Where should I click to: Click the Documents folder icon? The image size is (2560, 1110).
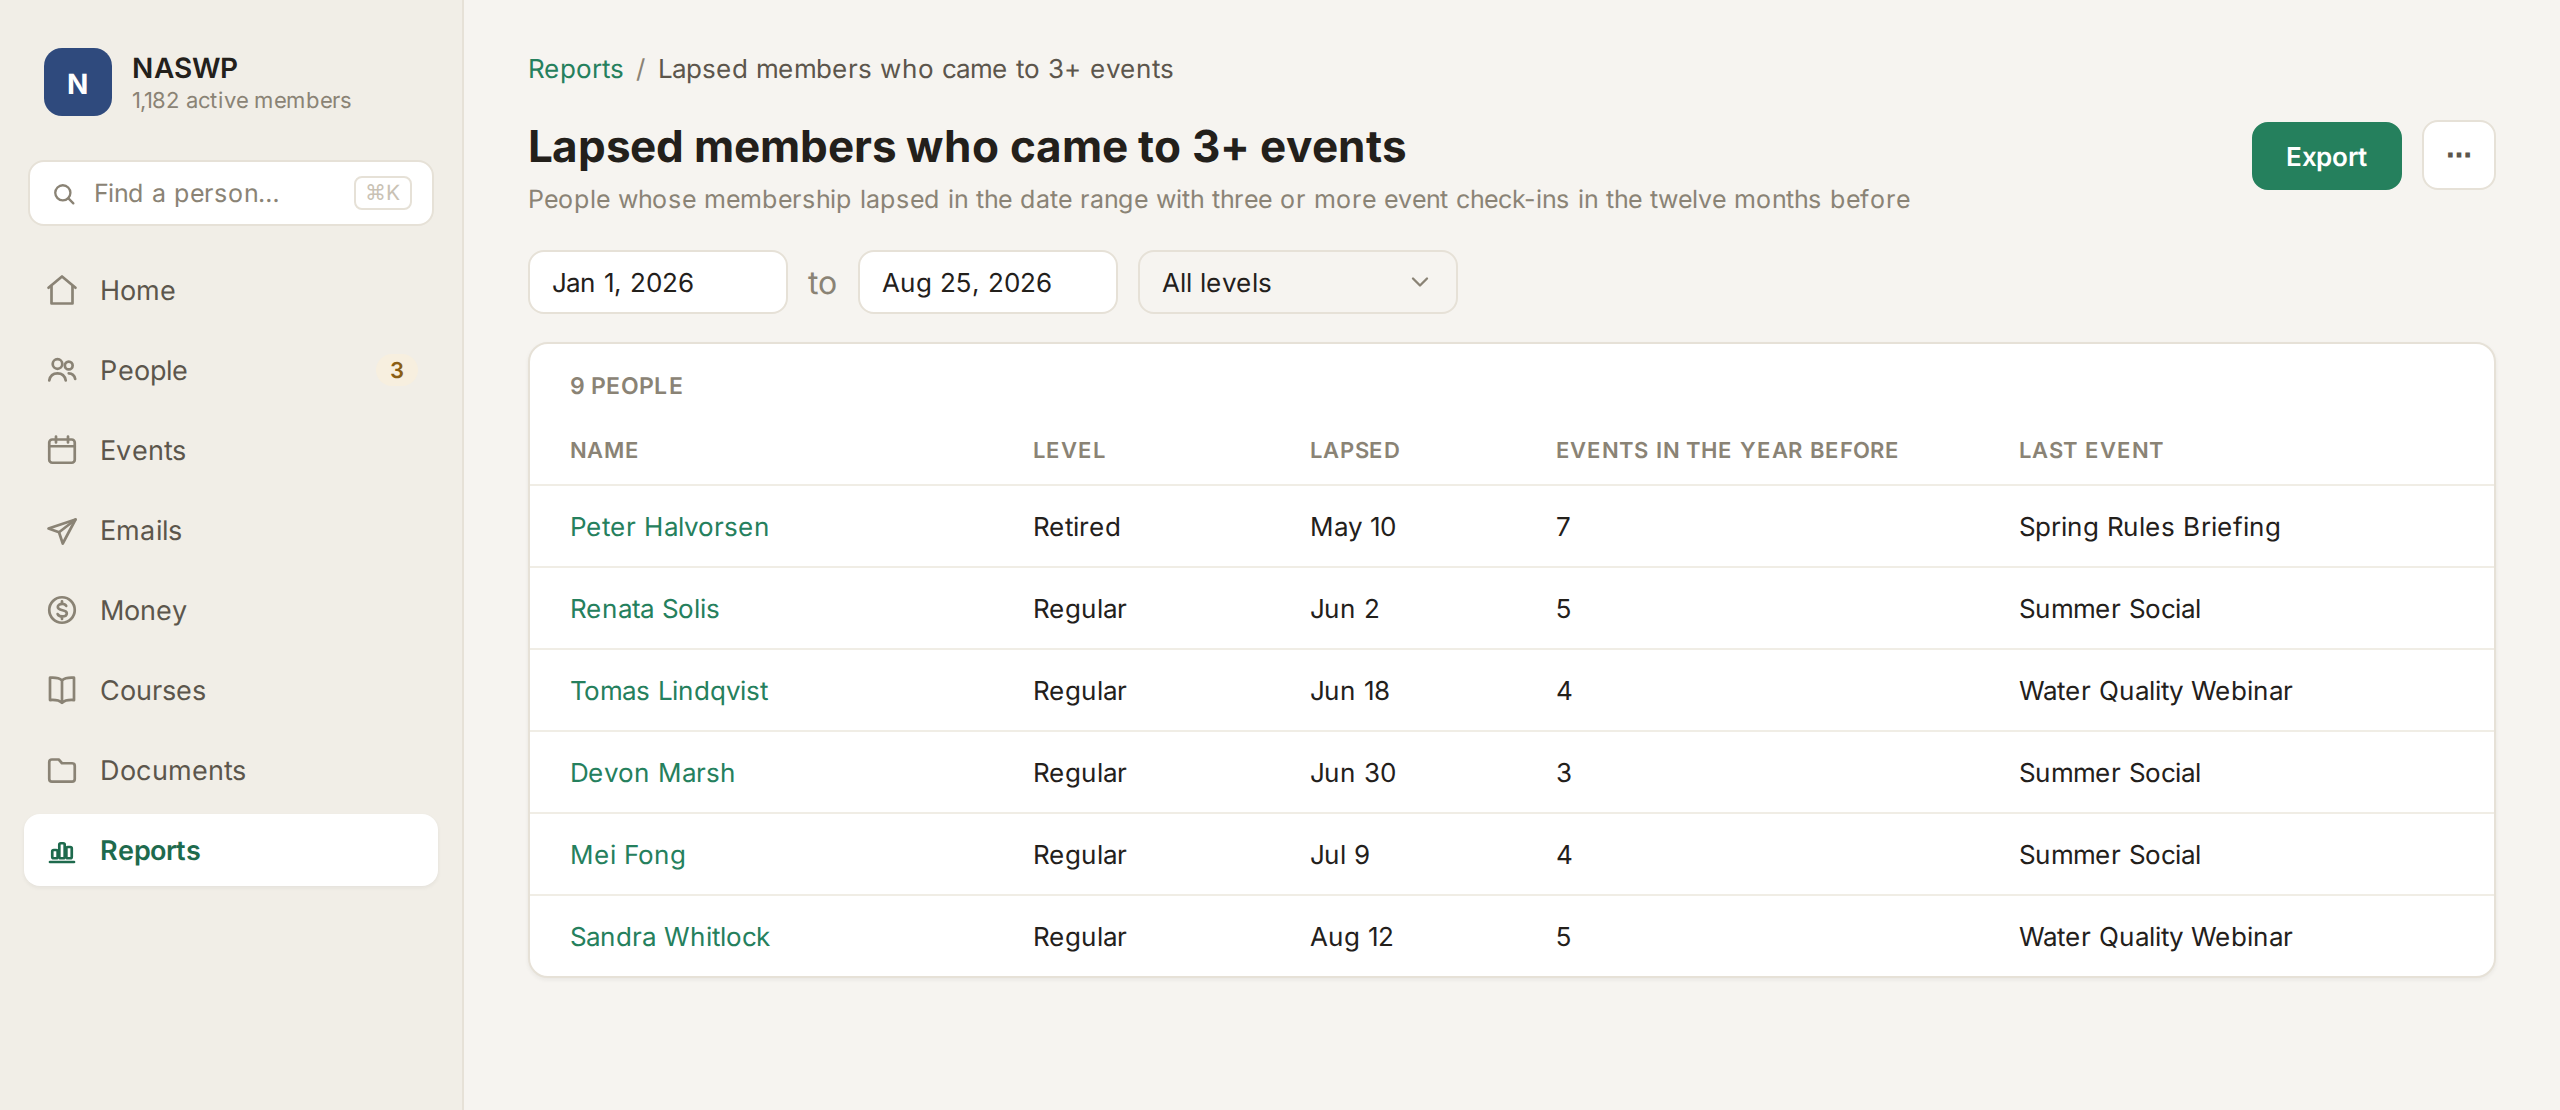click(62, 770)
